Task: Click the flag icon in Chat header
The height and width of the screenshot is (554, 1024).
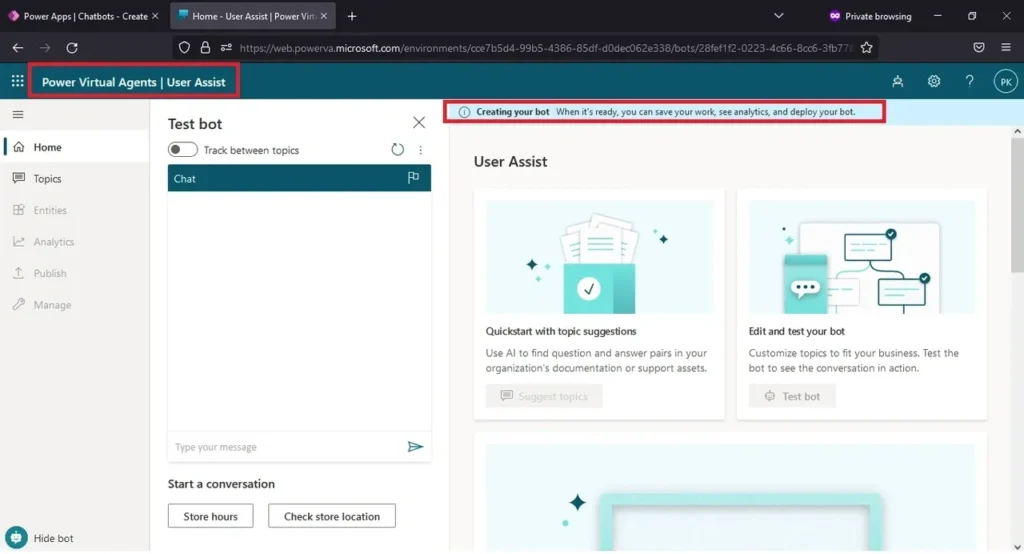Action: (413, 178)
